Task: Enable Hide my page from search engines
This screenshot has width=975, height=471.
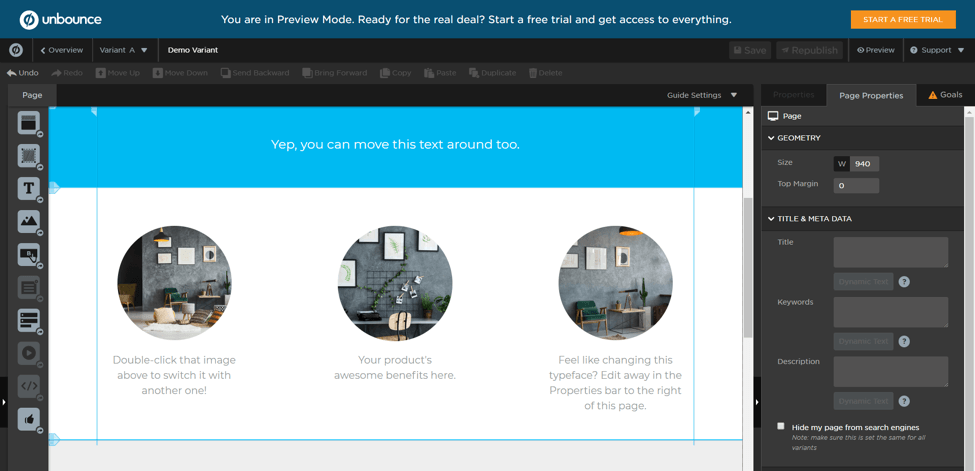Action: [x=781, y=427]
